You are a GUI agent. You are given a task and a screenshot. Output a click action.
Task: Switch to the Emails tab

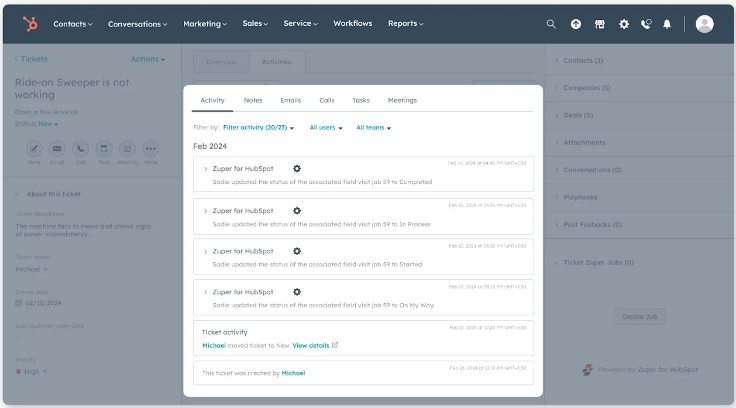tap(290, 100)
